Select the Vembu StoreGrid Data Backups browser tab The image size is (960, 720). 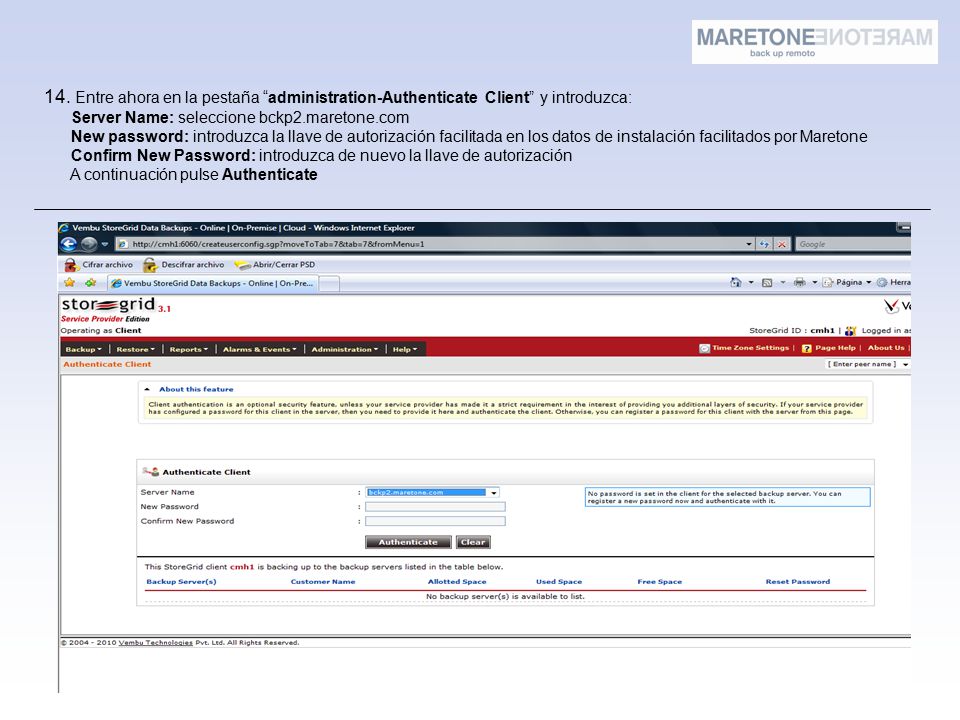tap(212, 283)
